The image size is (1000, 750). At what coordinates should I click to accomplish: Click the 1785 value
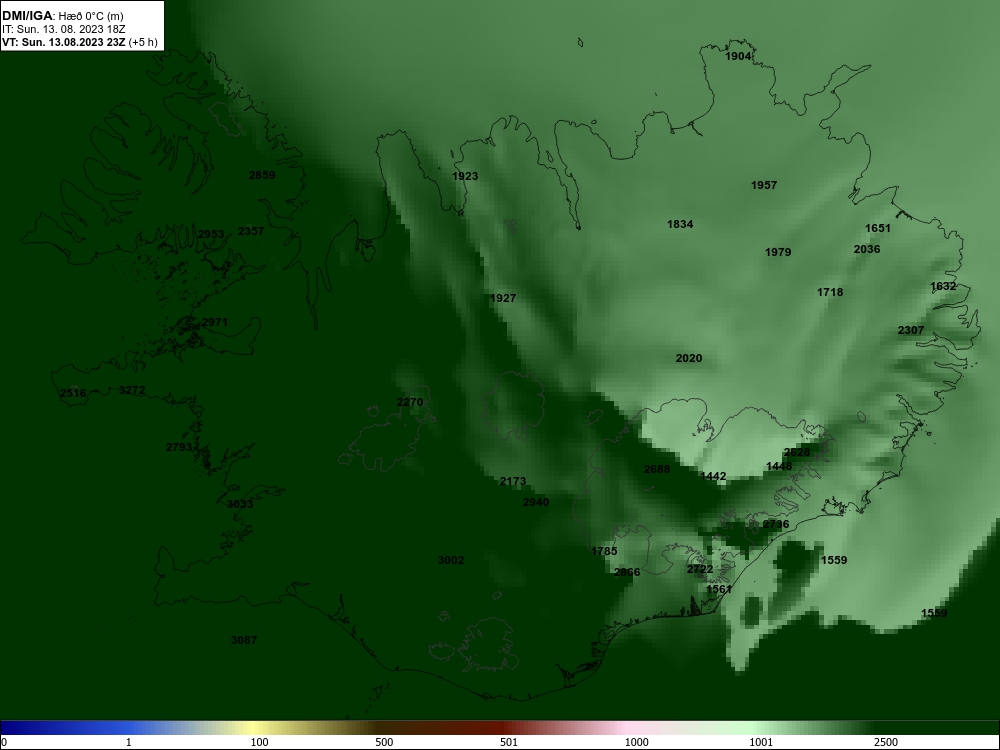(604, 551)
